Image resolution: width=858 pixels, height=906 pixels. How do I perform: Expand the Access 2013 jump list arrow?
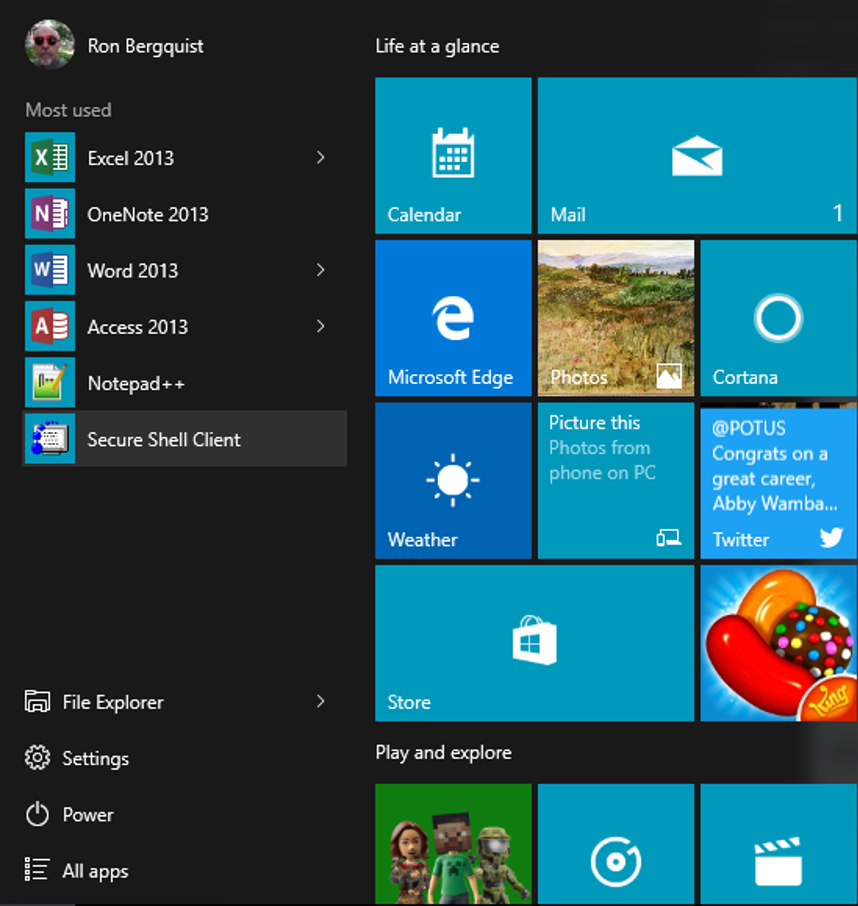pos(320,326)
